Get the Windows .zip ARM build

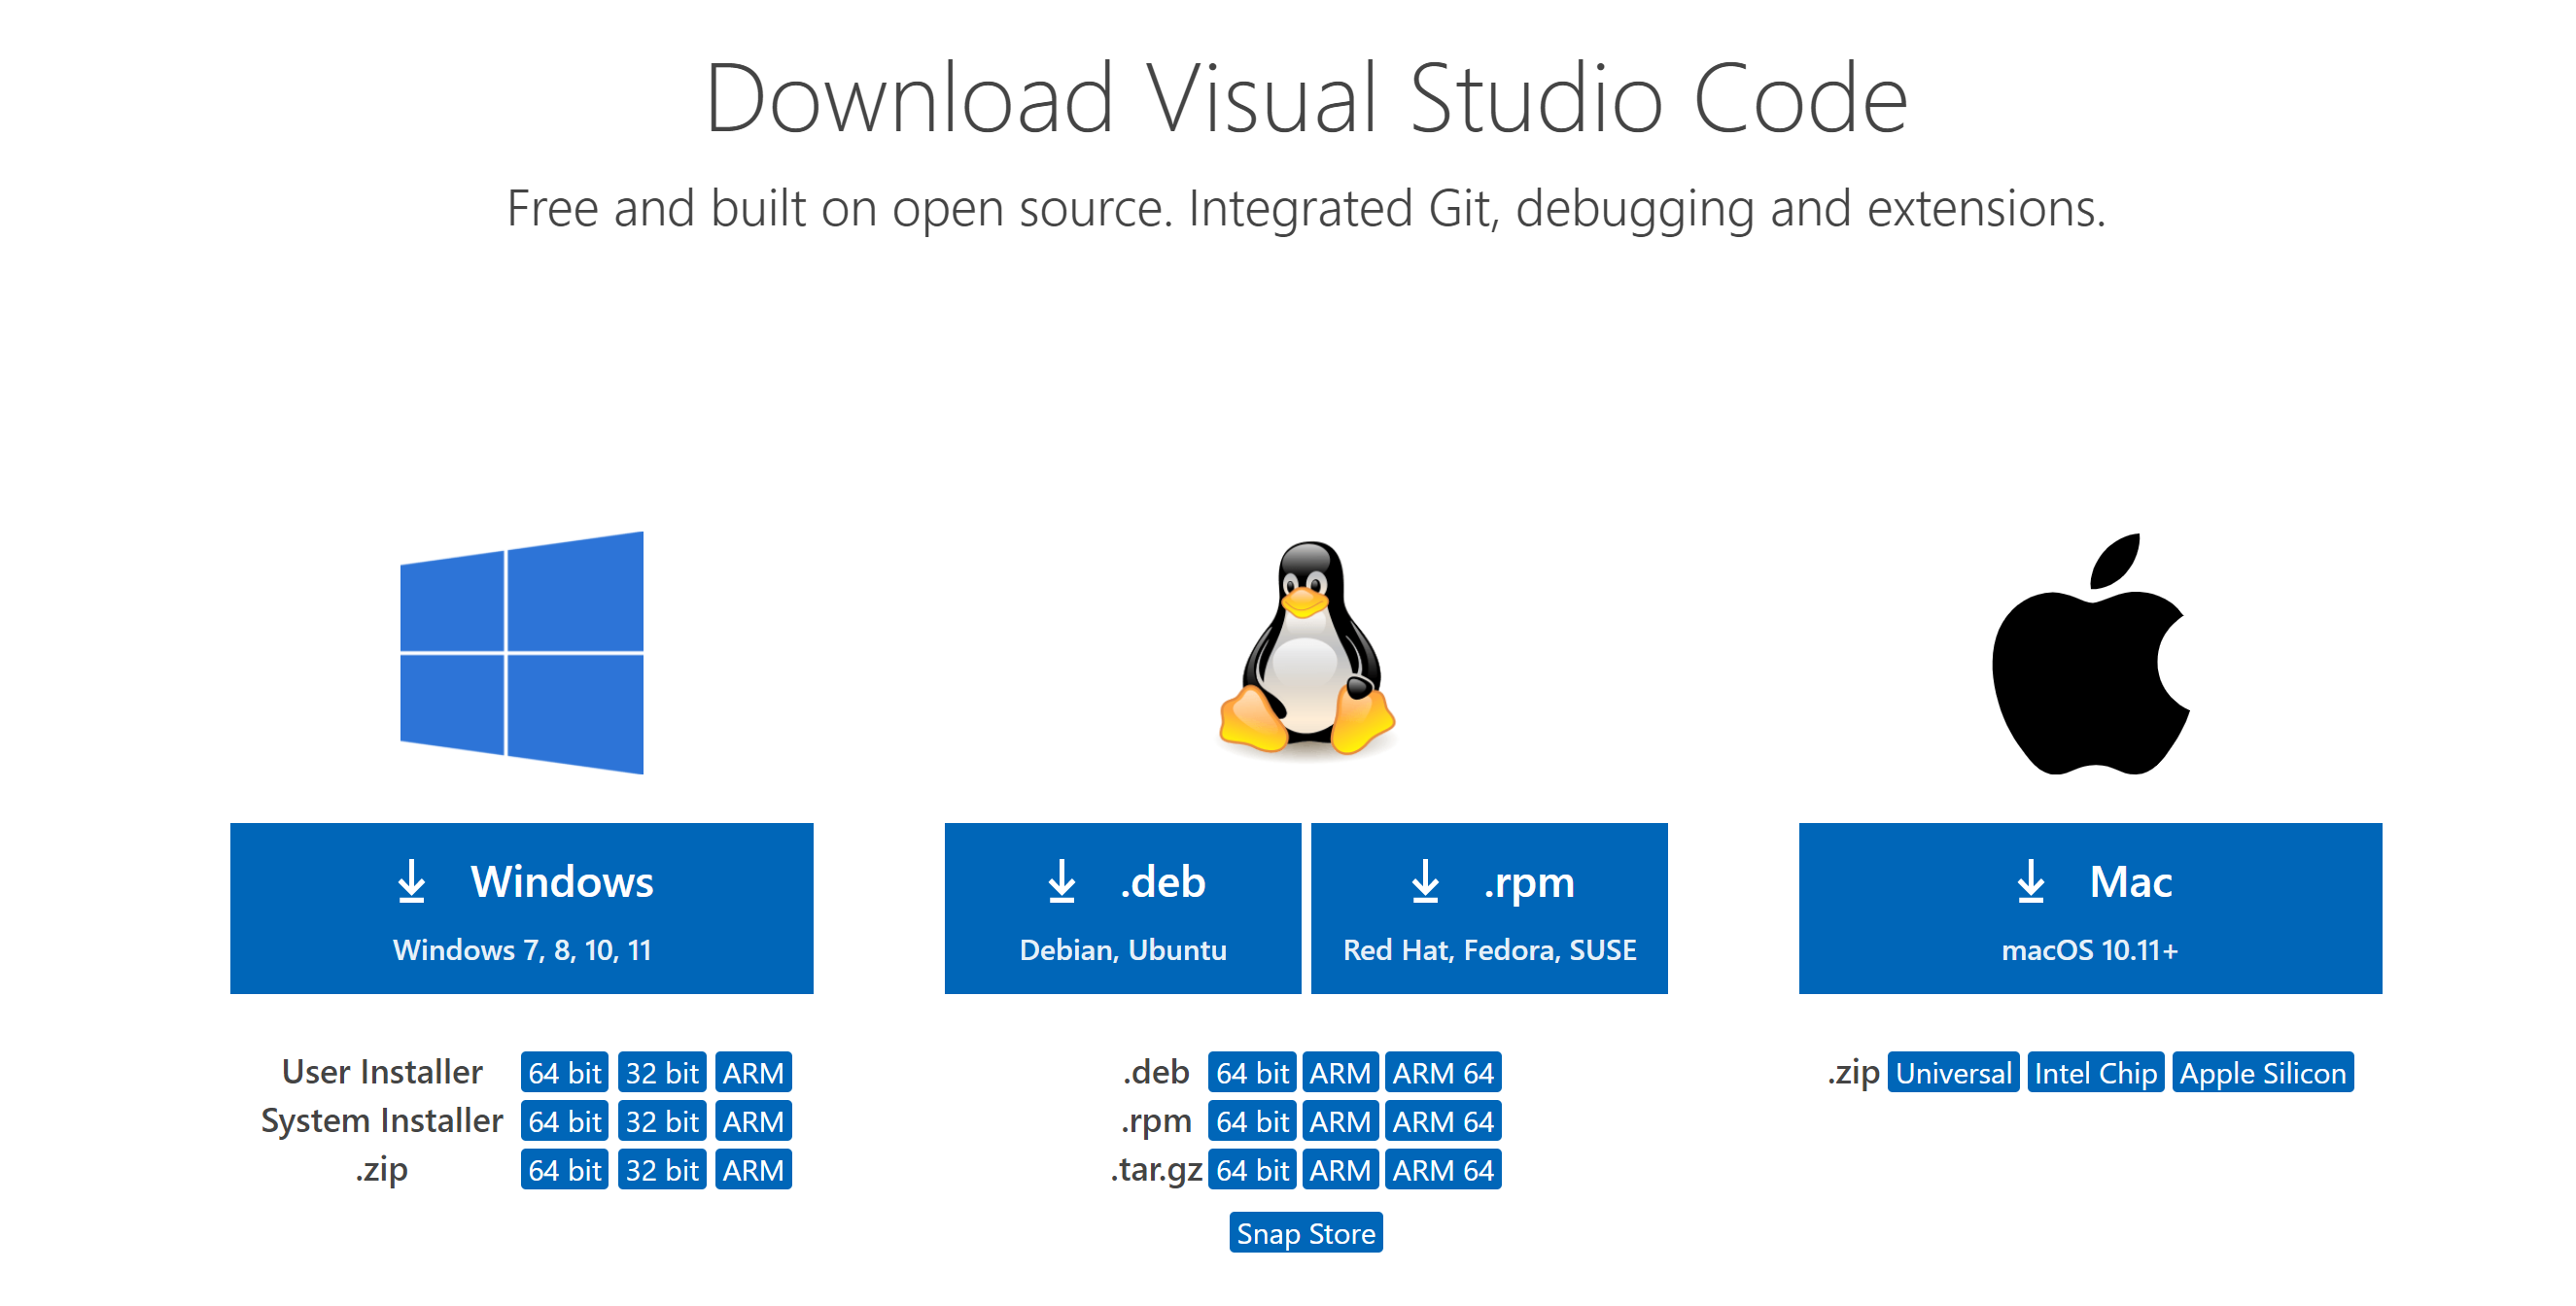point(753,1169)
